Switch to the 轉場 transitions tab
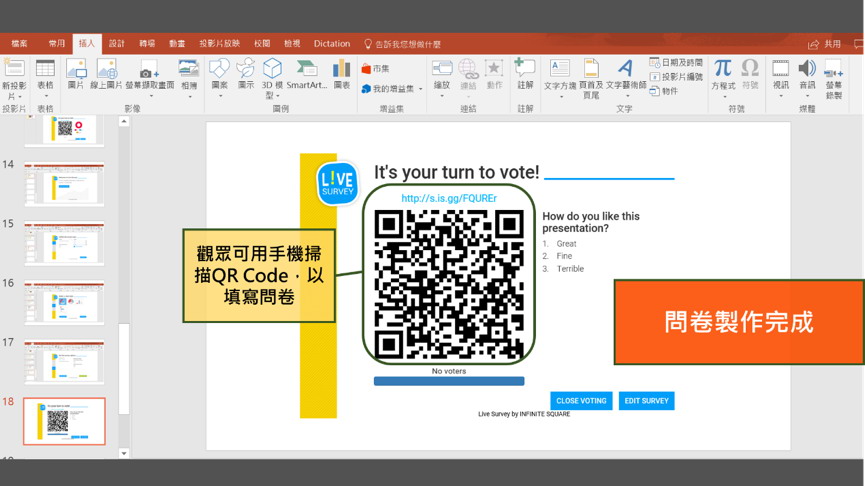 147,44
